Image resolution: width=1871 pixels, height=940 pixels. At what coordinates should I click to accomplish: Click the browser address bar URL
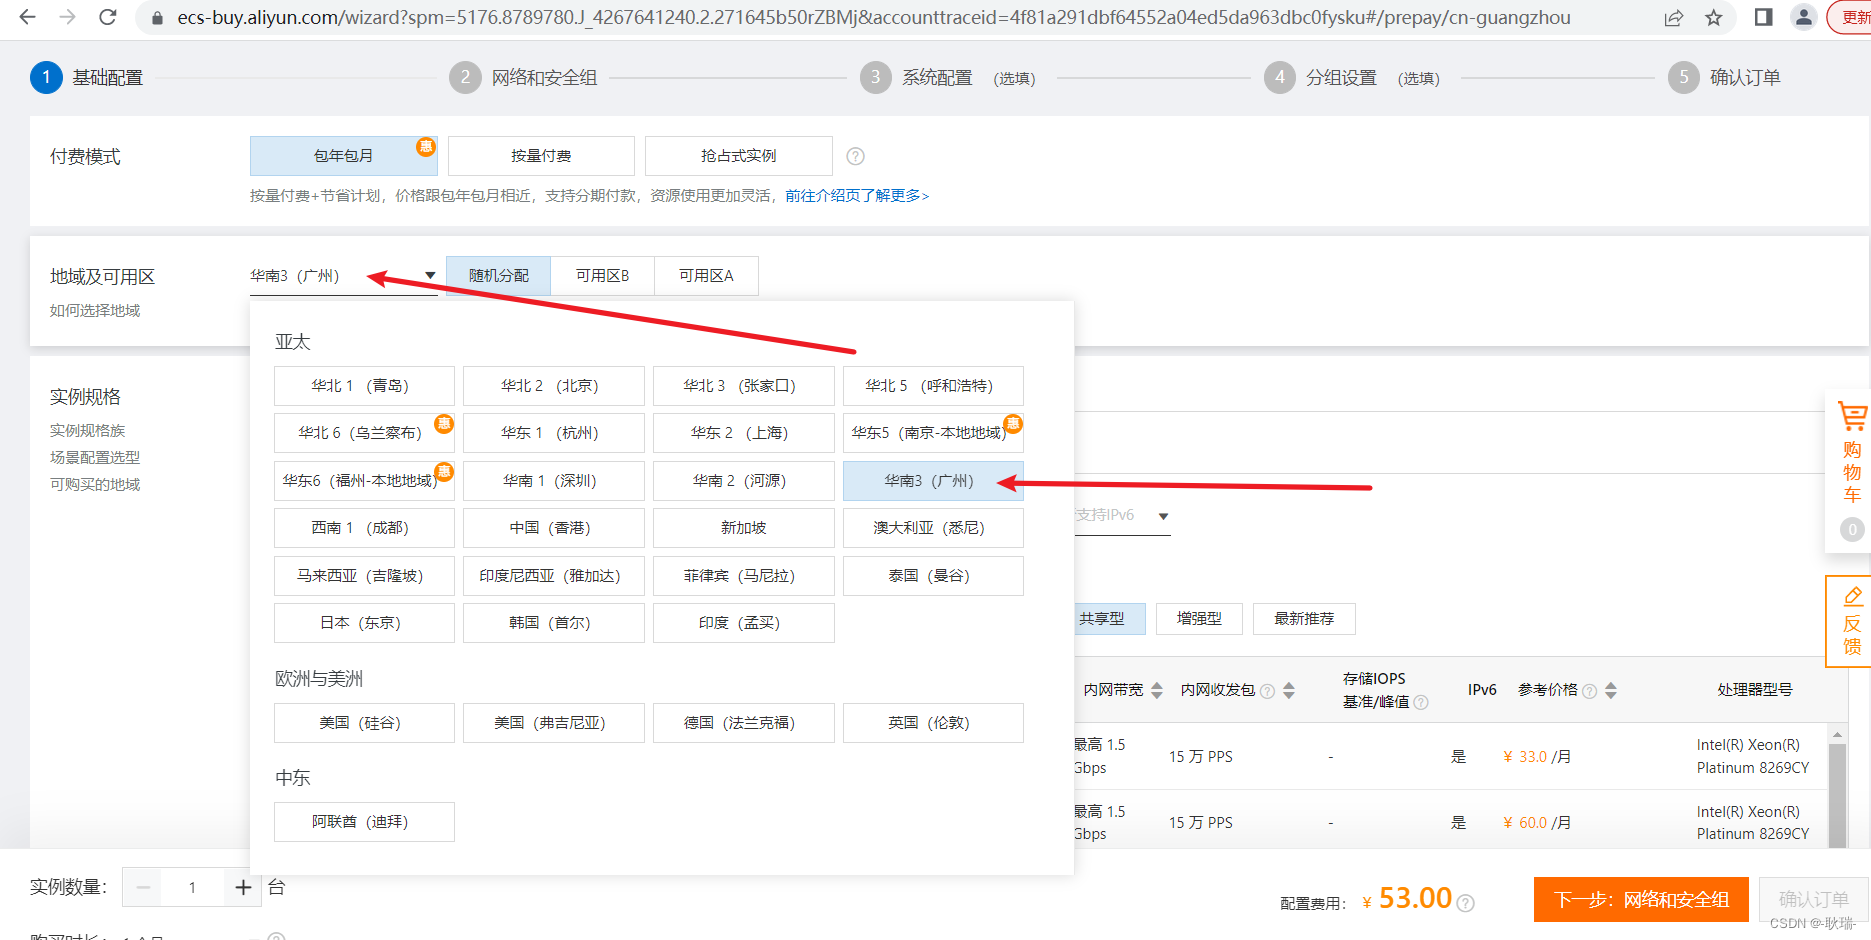click(873, 18)
